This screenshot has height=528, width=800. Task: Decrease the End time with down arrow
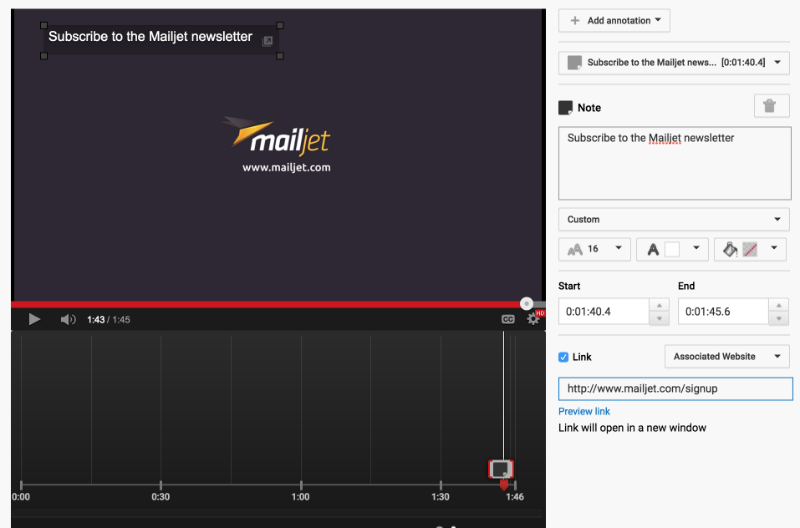[x=779, y=318]
